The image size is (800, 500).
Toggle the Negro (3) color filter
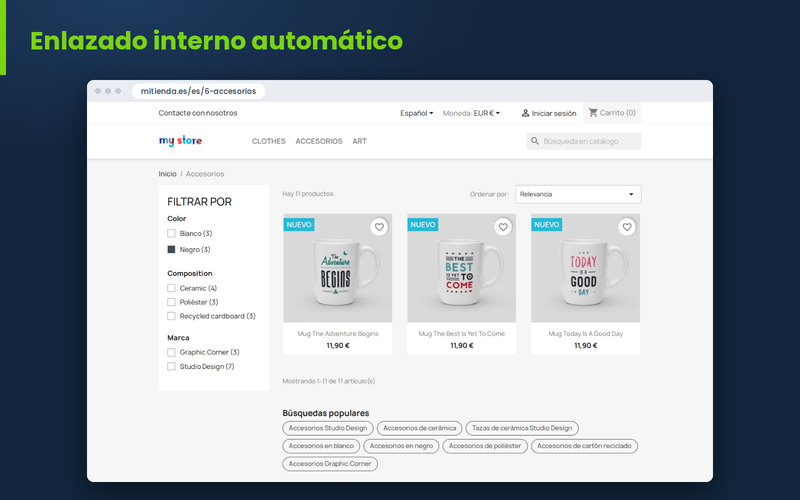click(171, 249)
